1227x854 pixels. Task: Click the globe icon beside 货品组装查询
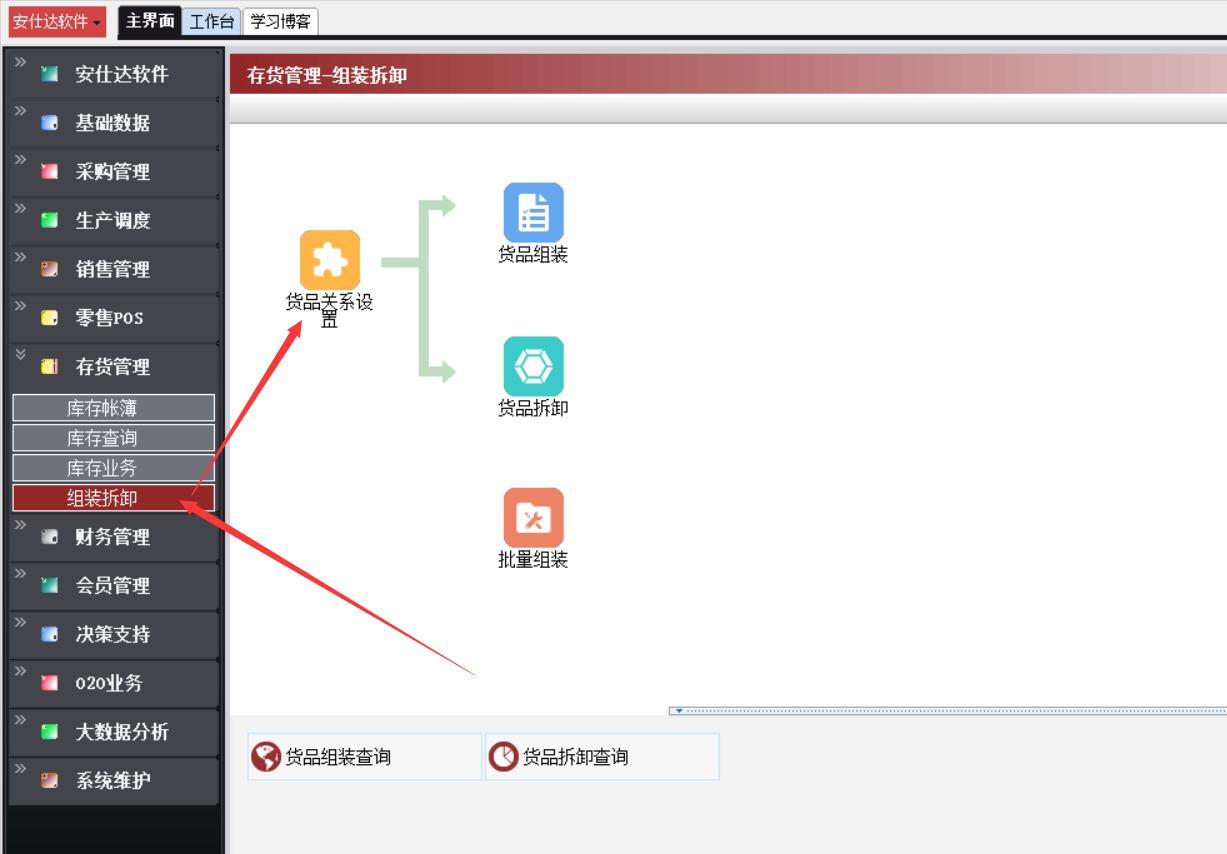pyautogui.click(x=266, y=757)
